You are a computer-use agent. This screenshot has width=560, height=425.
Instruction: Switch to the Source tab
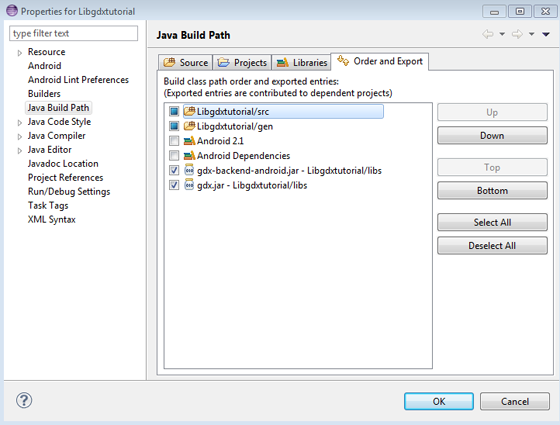point(185,62)
